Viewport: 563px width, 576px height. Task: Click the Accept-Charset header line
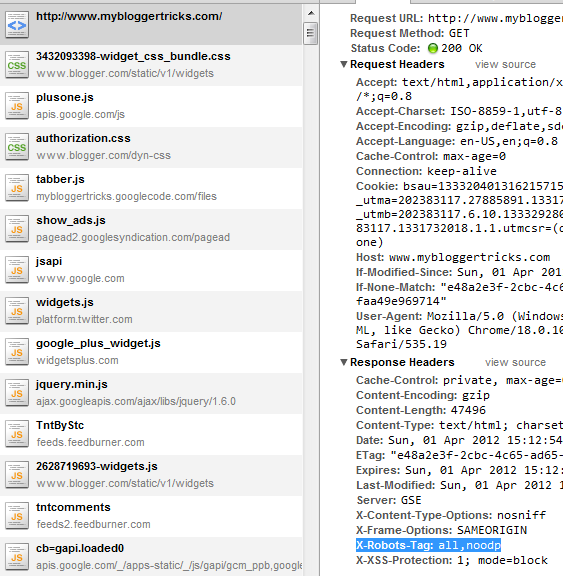tap(459, 111)
